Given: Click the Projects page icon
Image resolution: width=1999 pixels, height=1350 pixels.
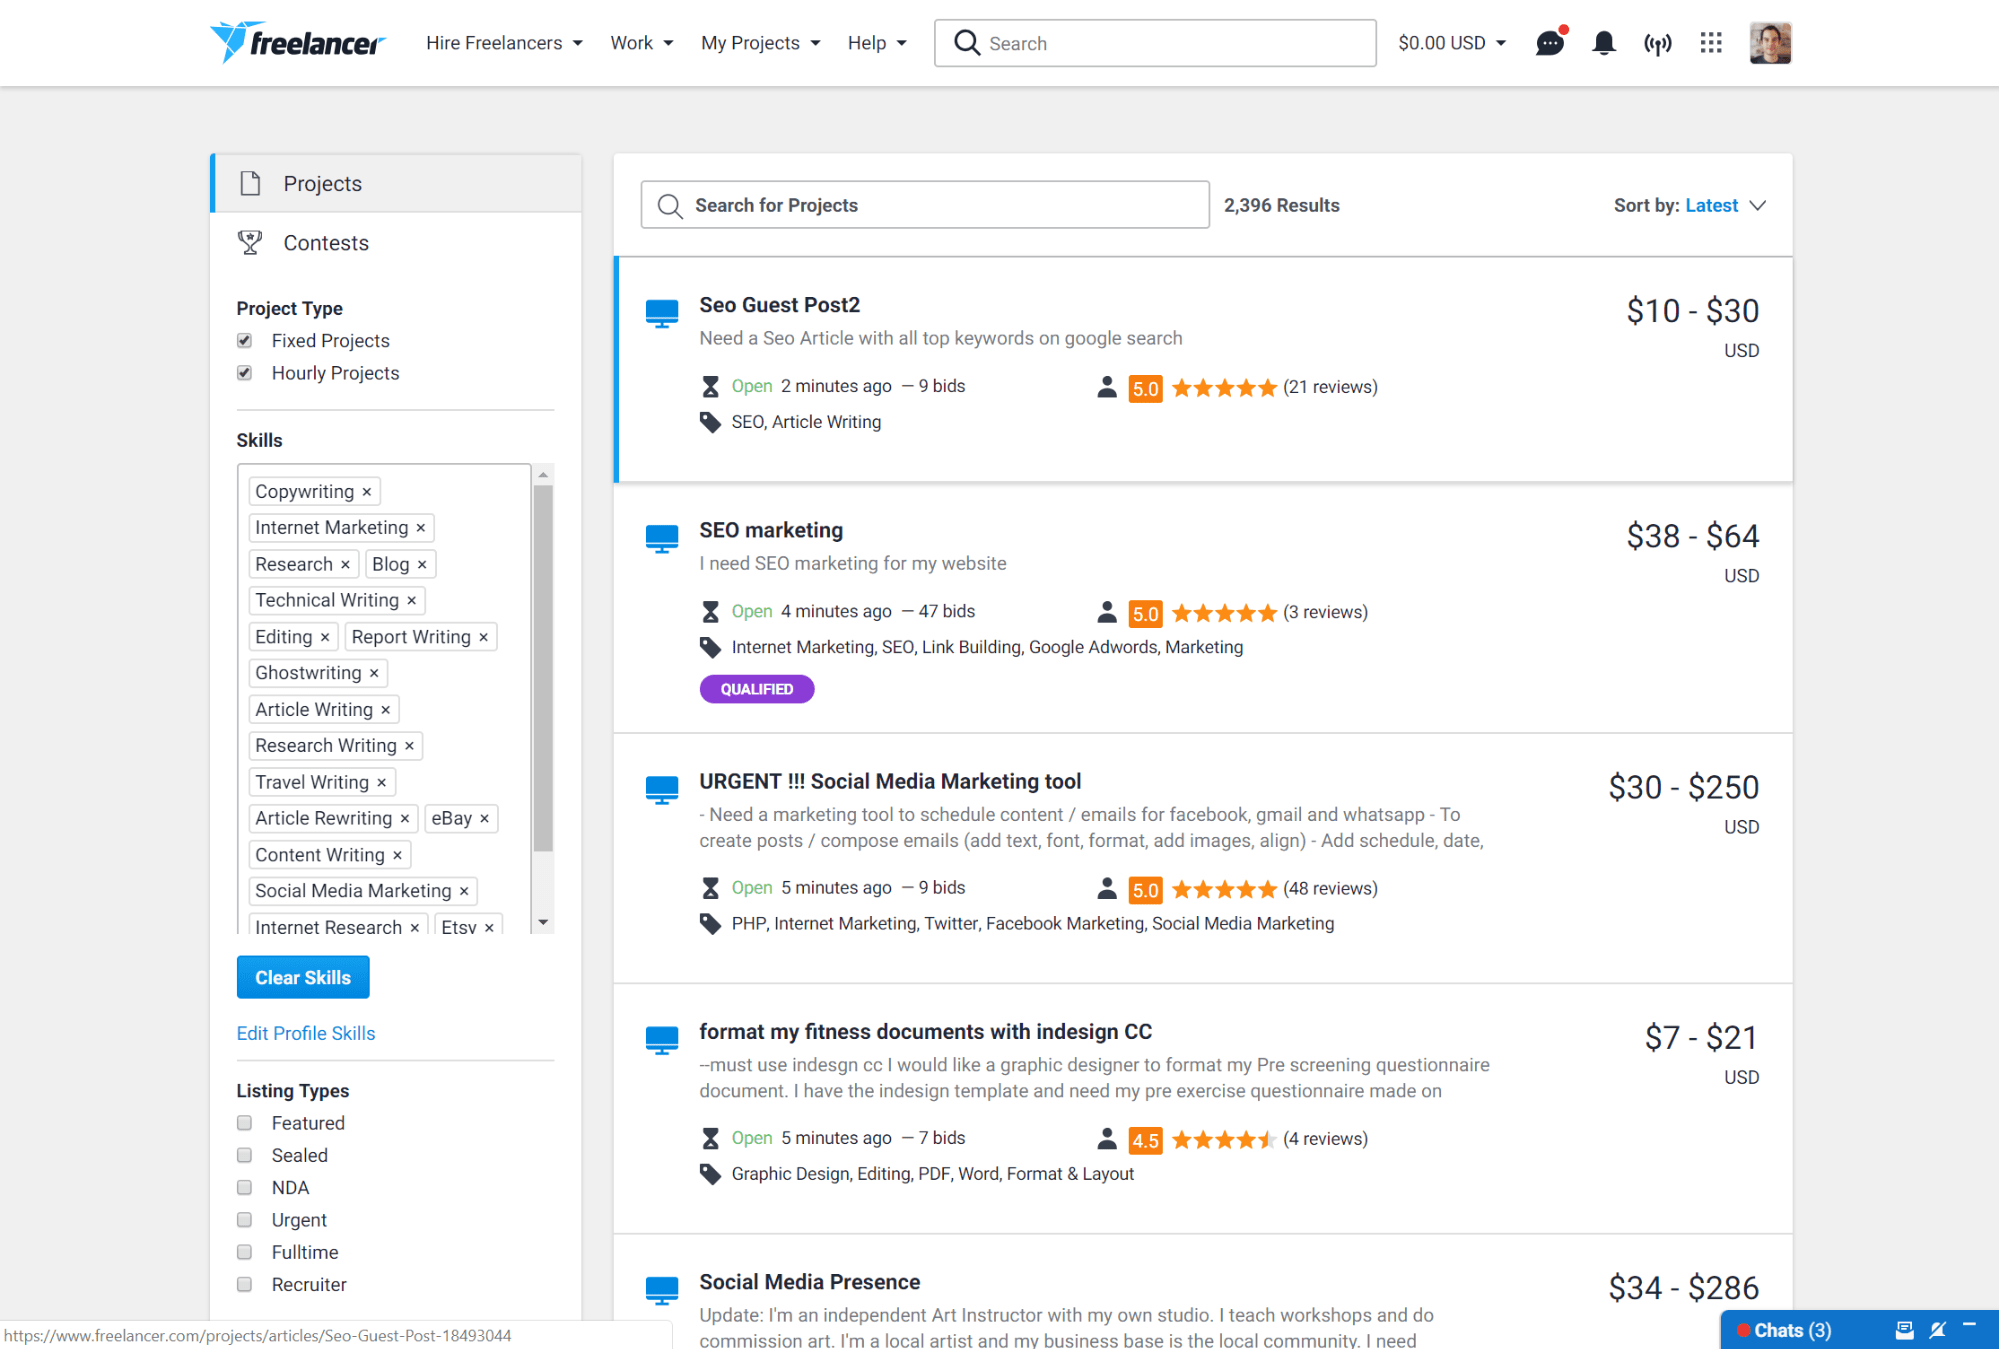Looking at the screenshot, I should 252,182.
